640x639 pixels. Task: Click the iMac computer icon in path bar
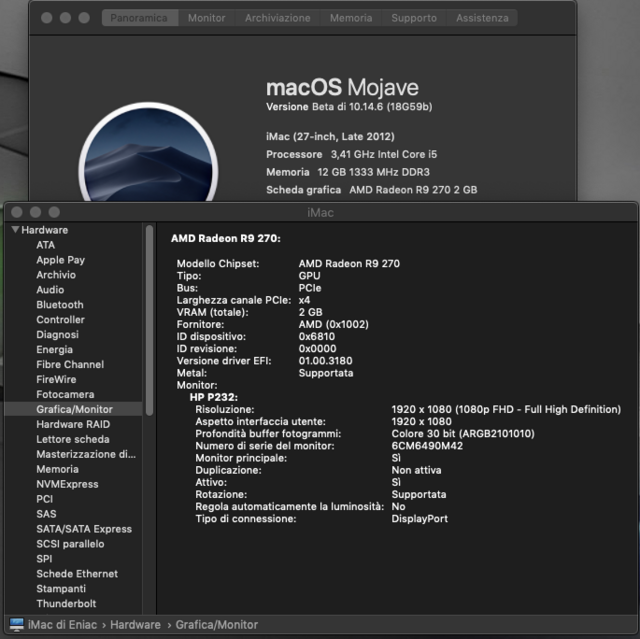pos(17,624)
